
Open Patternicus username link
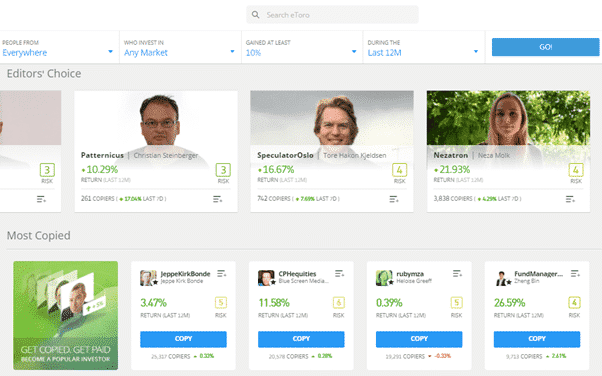[102, 155]
